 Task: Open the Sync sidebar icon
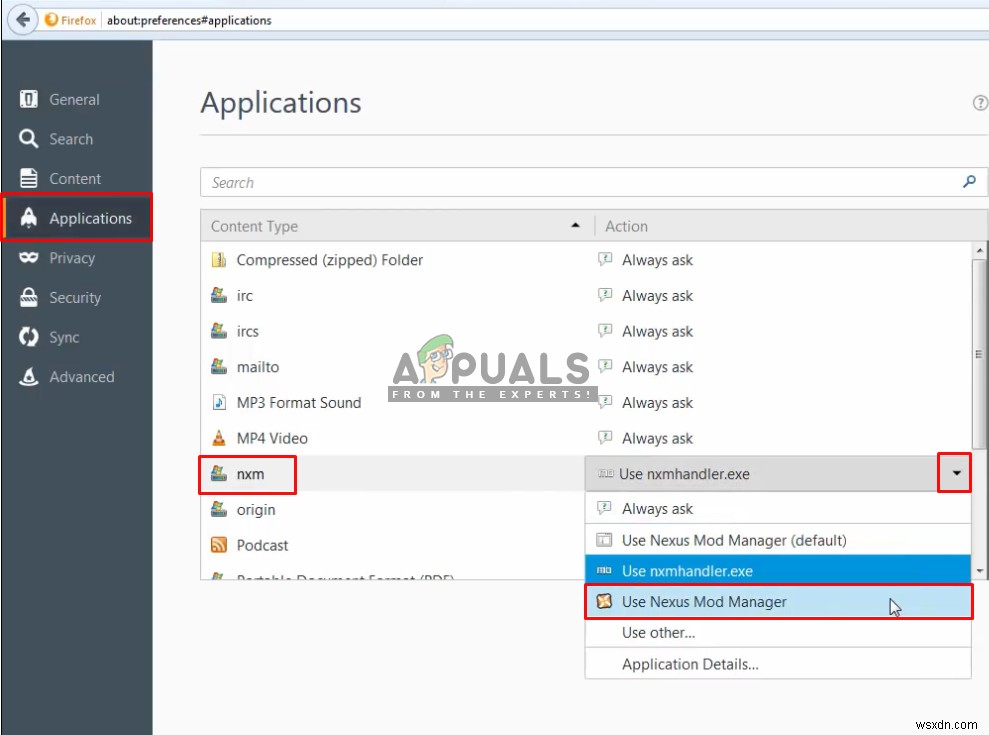(27, 337)
